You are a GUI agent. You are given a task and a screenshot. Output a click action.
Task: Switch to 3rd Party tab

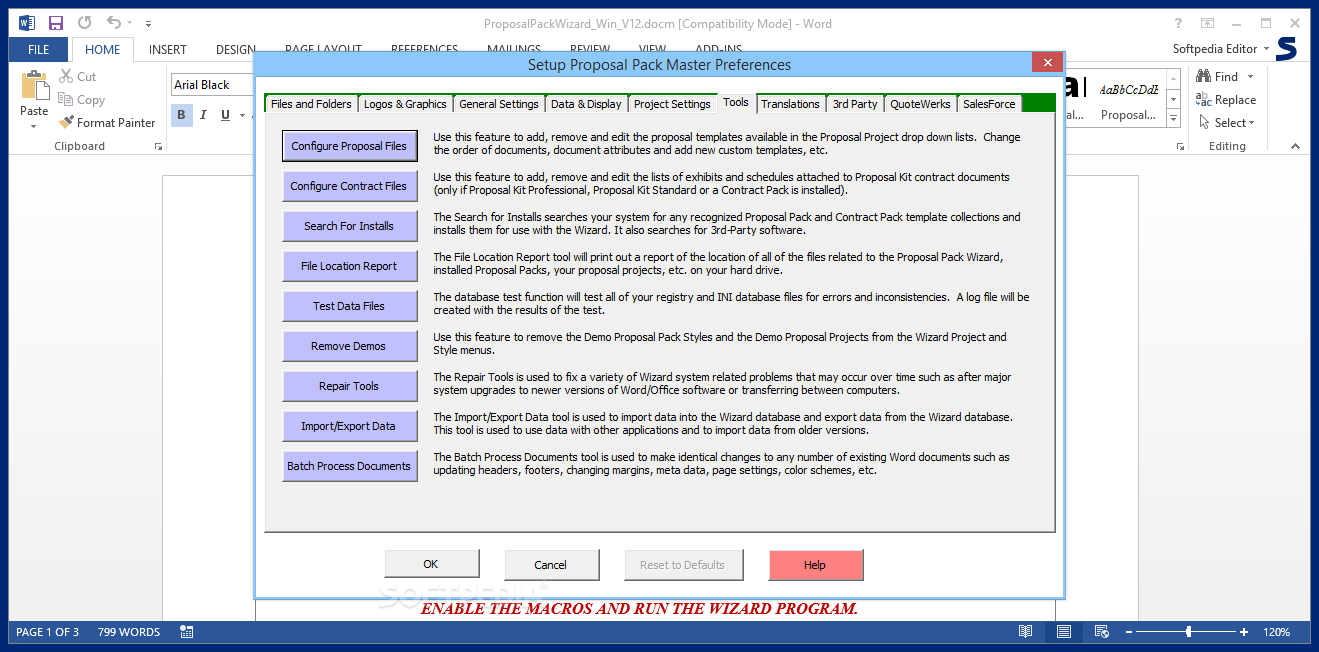(855, 104)
